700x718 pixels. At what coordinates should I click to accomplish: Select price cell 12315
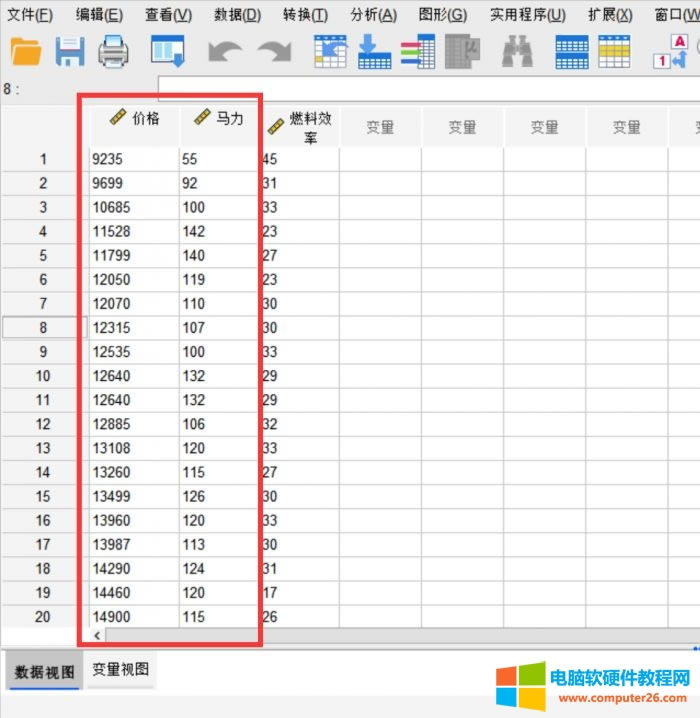pyautogui.click(x=134, y=328)
